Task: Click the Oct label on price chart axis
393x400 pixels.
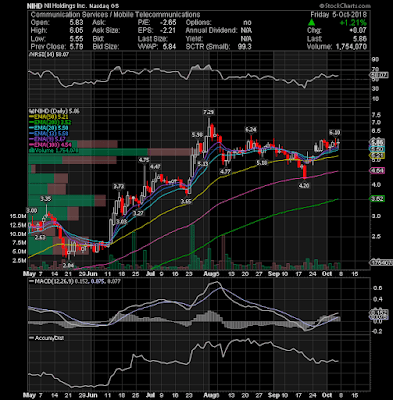Action: [328, 274]
